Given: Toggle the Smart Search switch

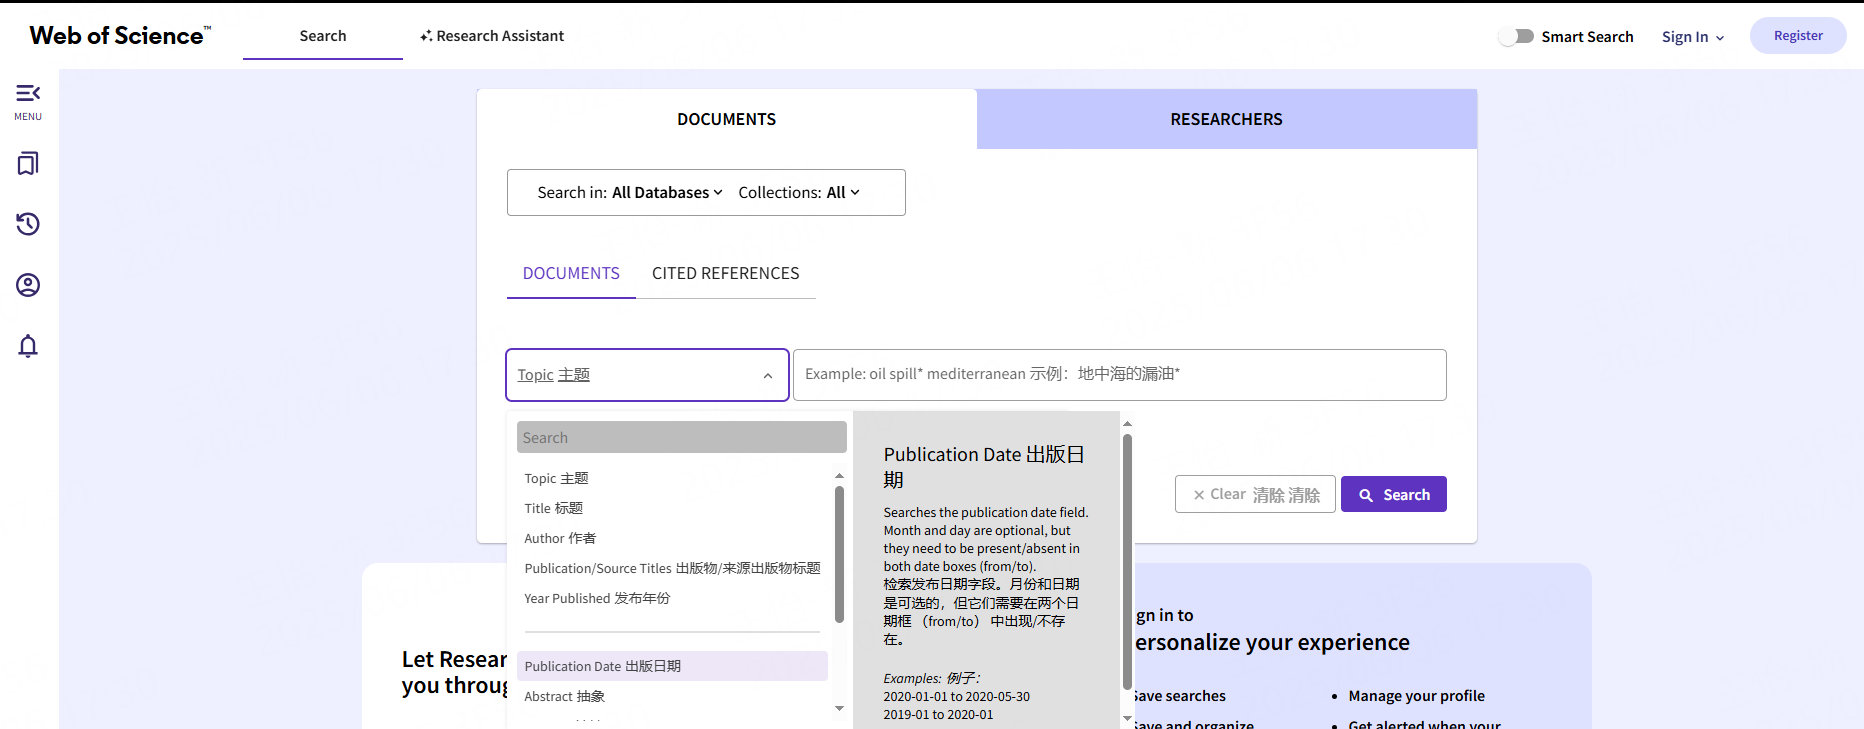Looking at the screenshot, I should (1516, 36).
